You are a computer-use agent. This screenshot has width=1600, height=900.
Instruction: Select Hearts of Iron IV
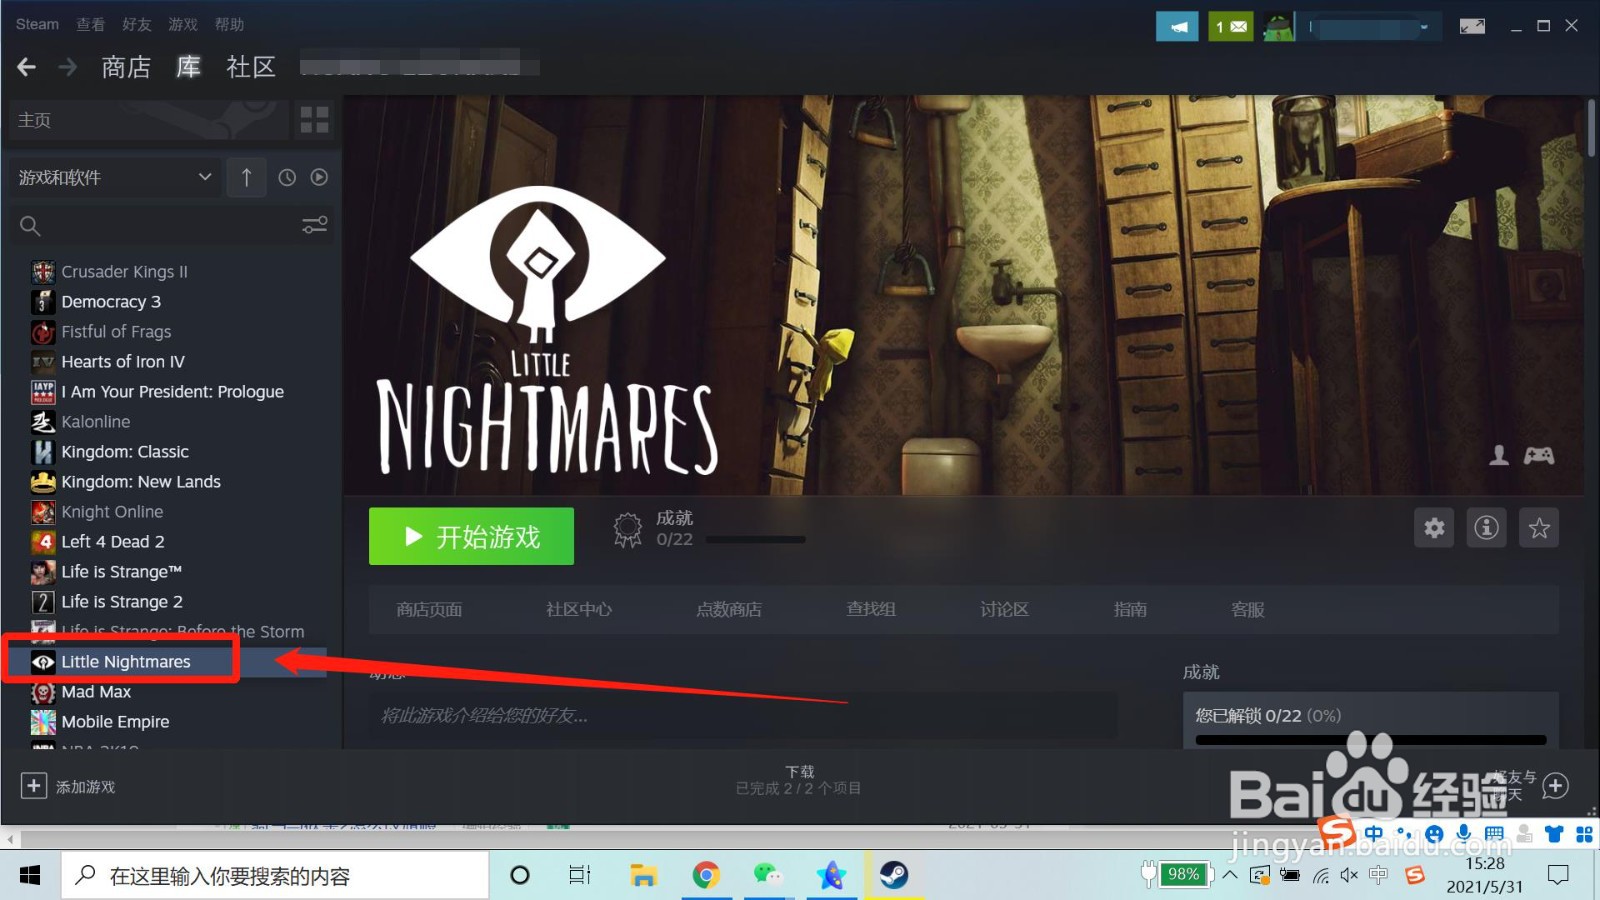click(123, 361)
